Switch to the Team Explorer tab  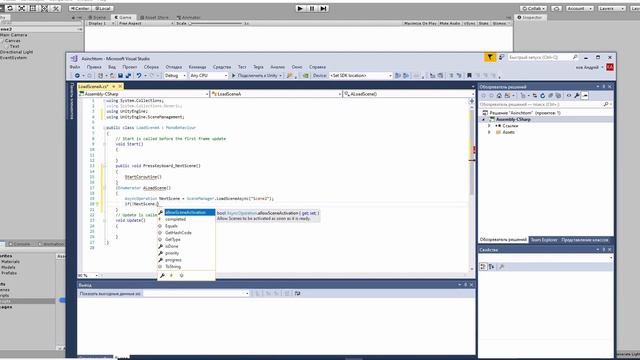544,240
